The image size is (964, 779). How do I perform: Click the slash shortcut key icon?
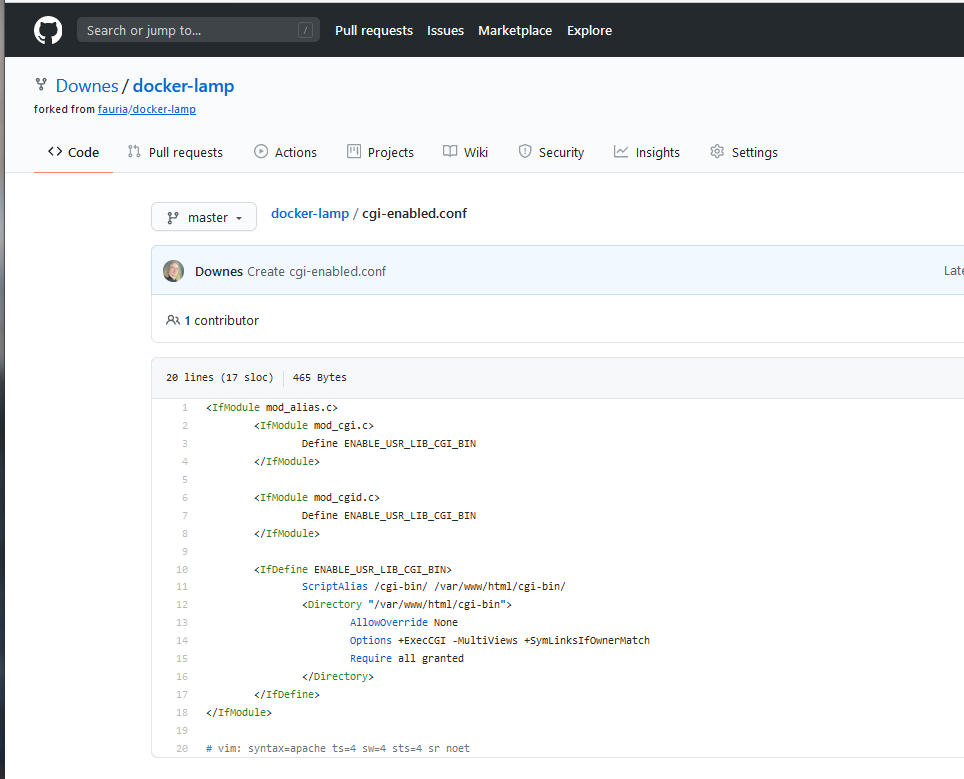point(306,30)
